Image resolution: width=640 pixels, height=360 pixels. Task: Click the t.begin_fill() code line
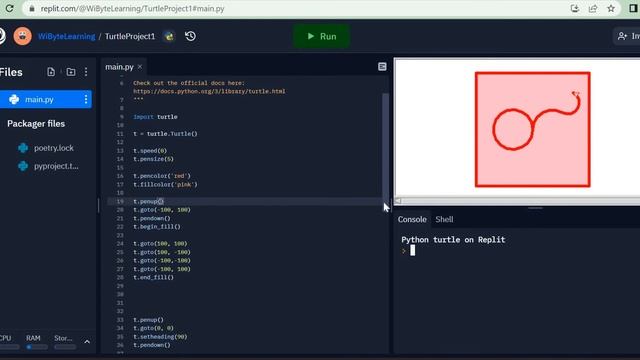click(157, 227)
